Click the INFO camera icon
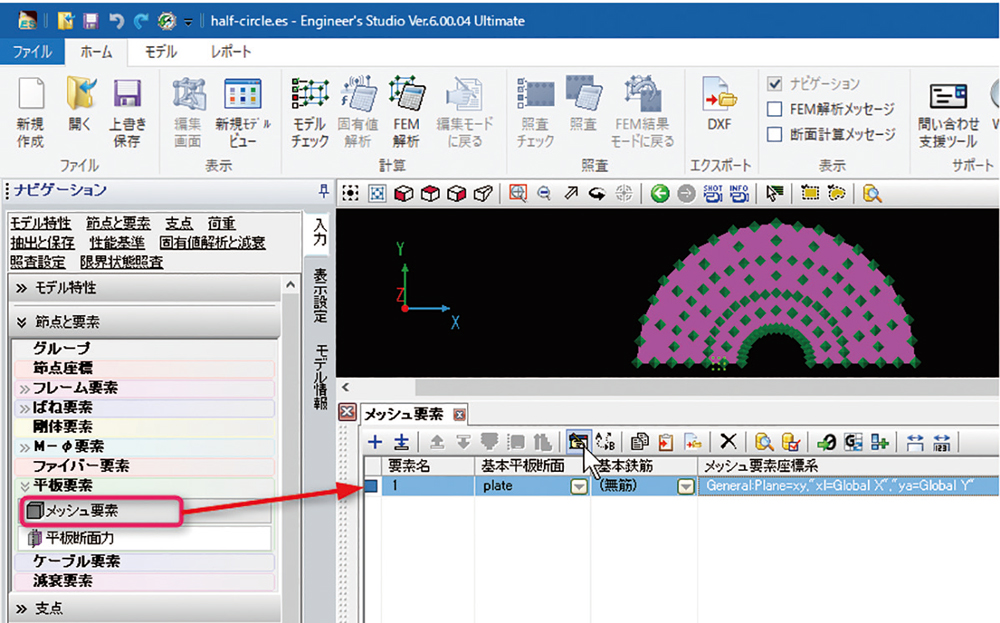The height and width of the screenshot is (623, 1000). 739,193
